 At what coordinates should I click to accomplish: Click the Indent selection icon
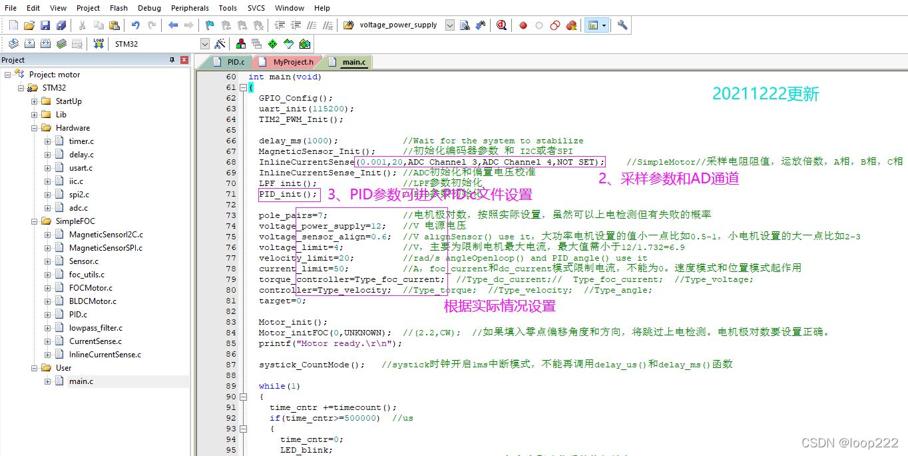tap(280, 25)
